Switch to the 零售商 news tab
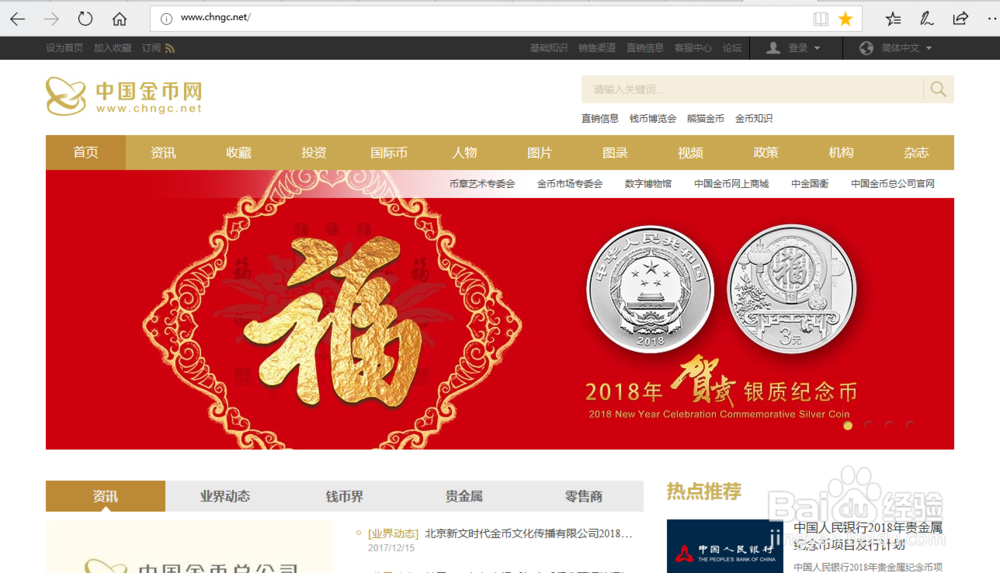This screenshot has height=573, width=1000. (584, 496)
